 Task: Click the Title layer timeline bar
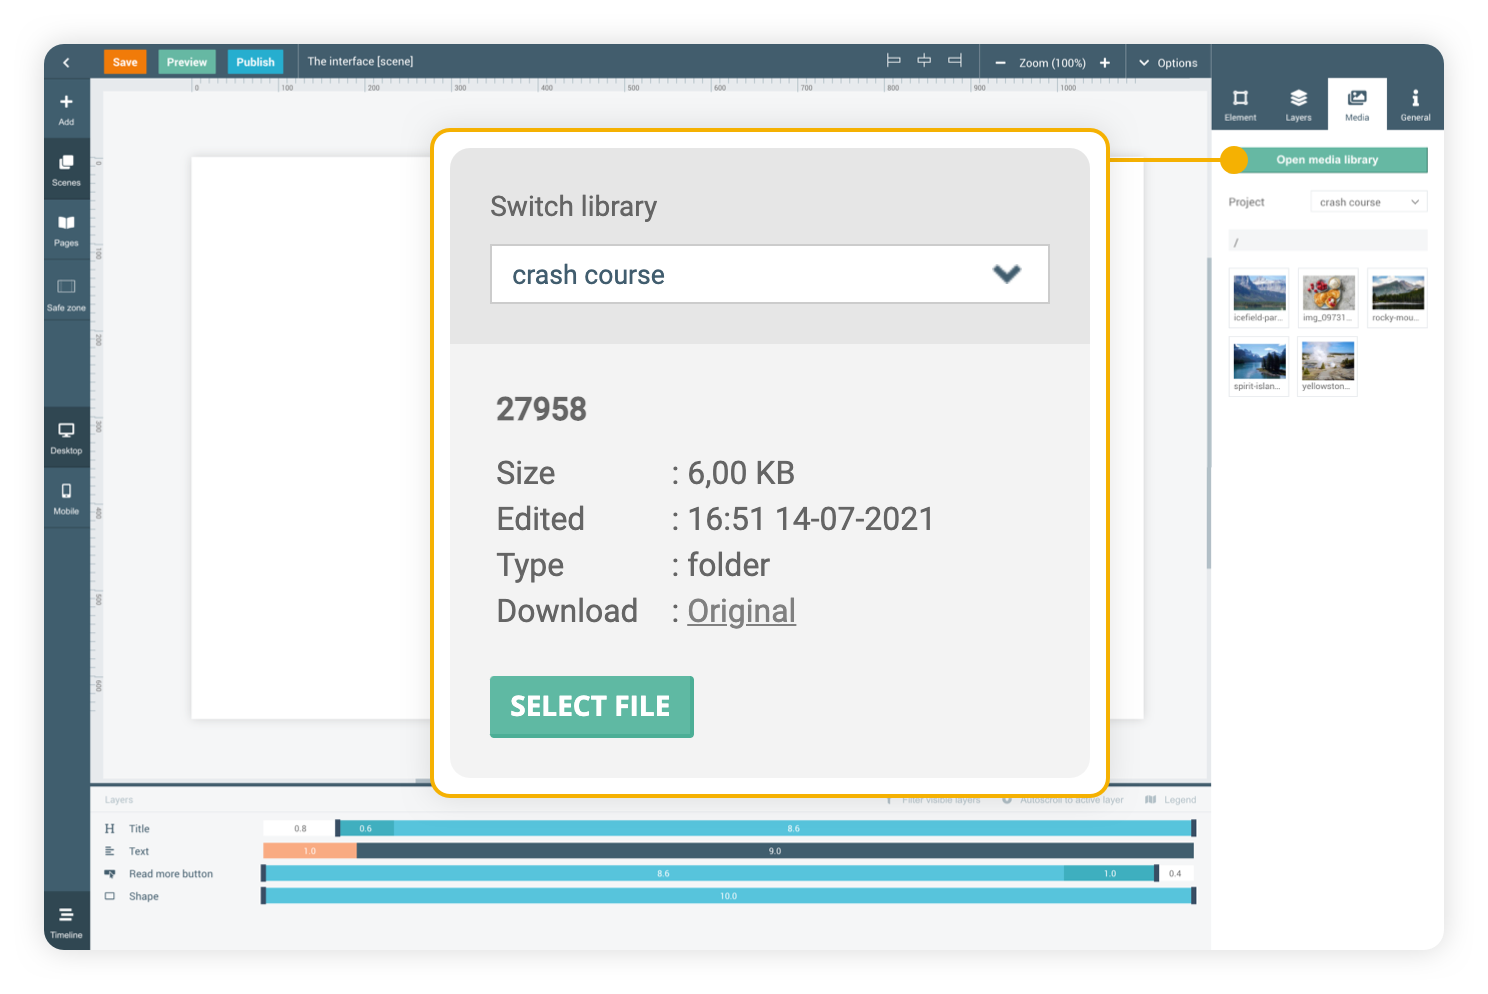[792, 828]
